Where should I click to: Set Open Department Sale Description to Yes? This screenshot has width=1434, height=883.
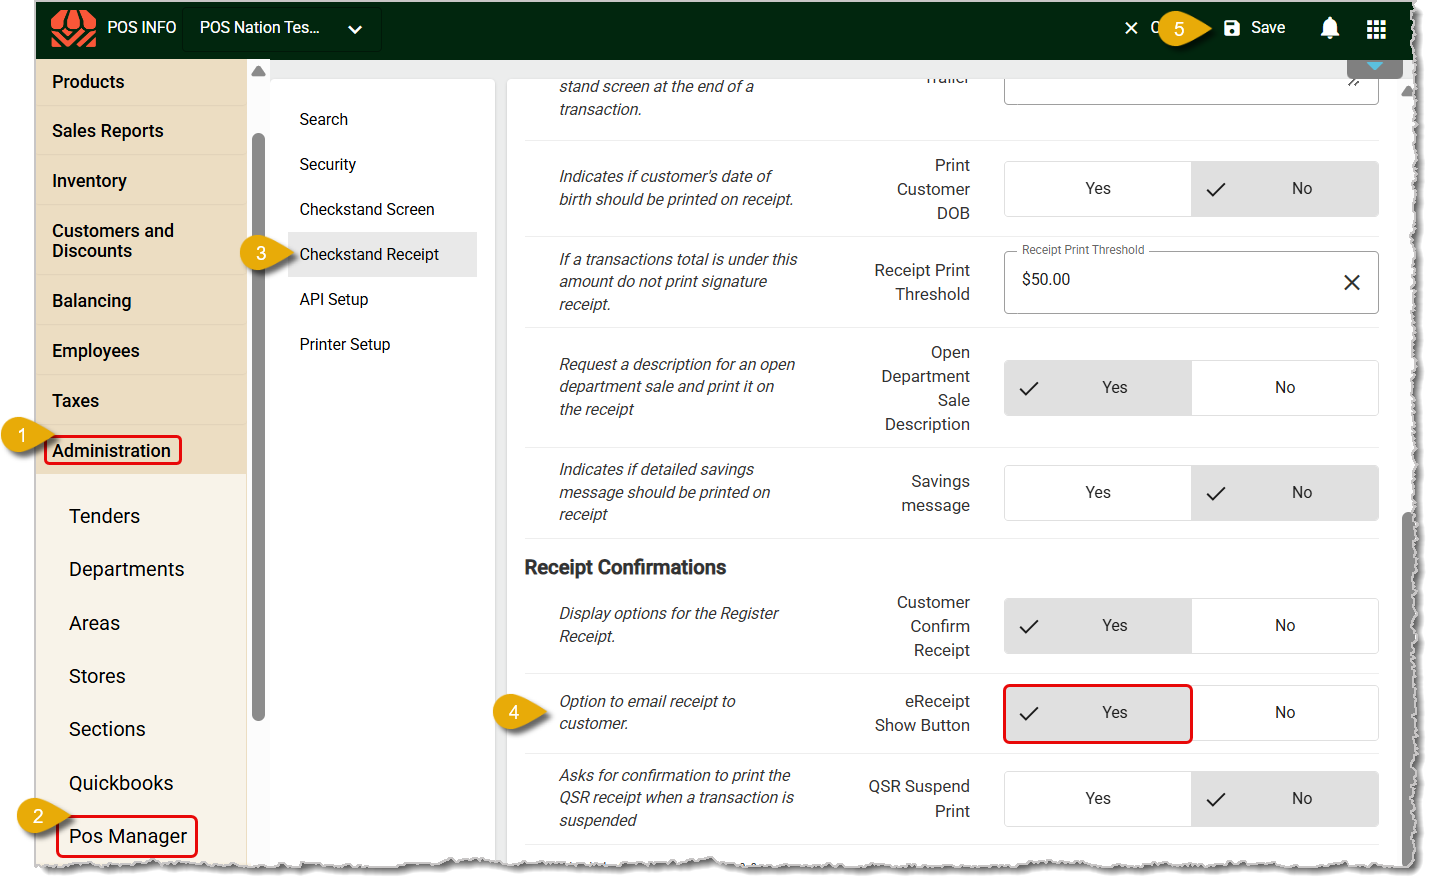(x=1097, y=388)
